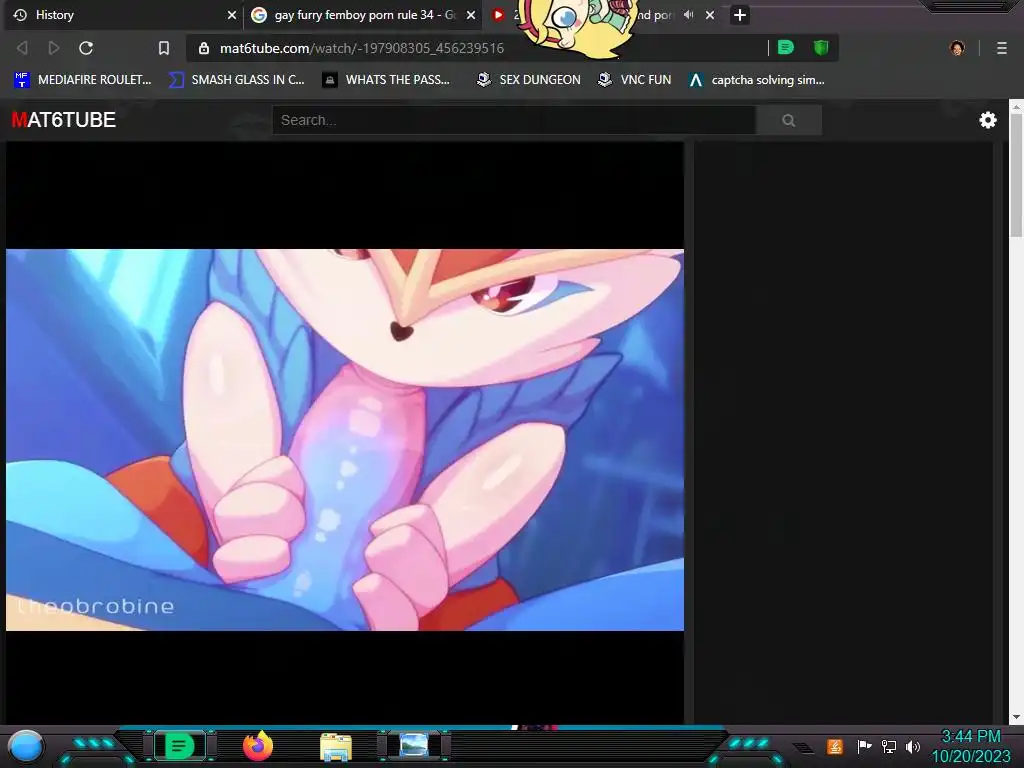This screenshot has width=1024, height=768.
Task: Open the network tray icon
Action: point(889,746)
